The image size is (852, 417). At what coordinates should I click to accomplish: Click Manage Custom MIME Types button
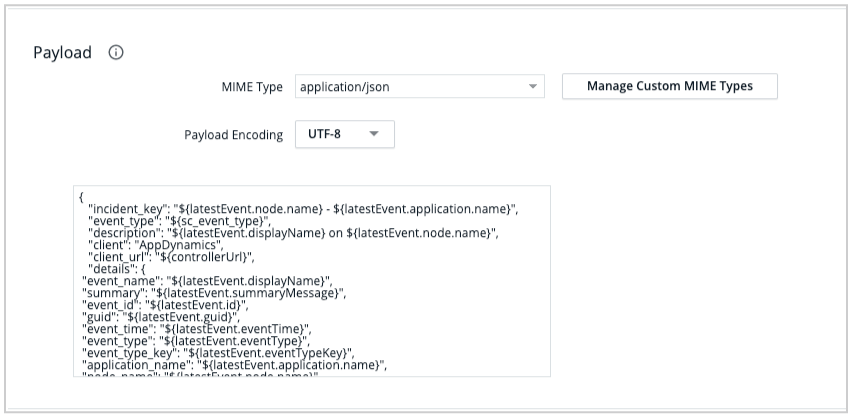[669, 86]
